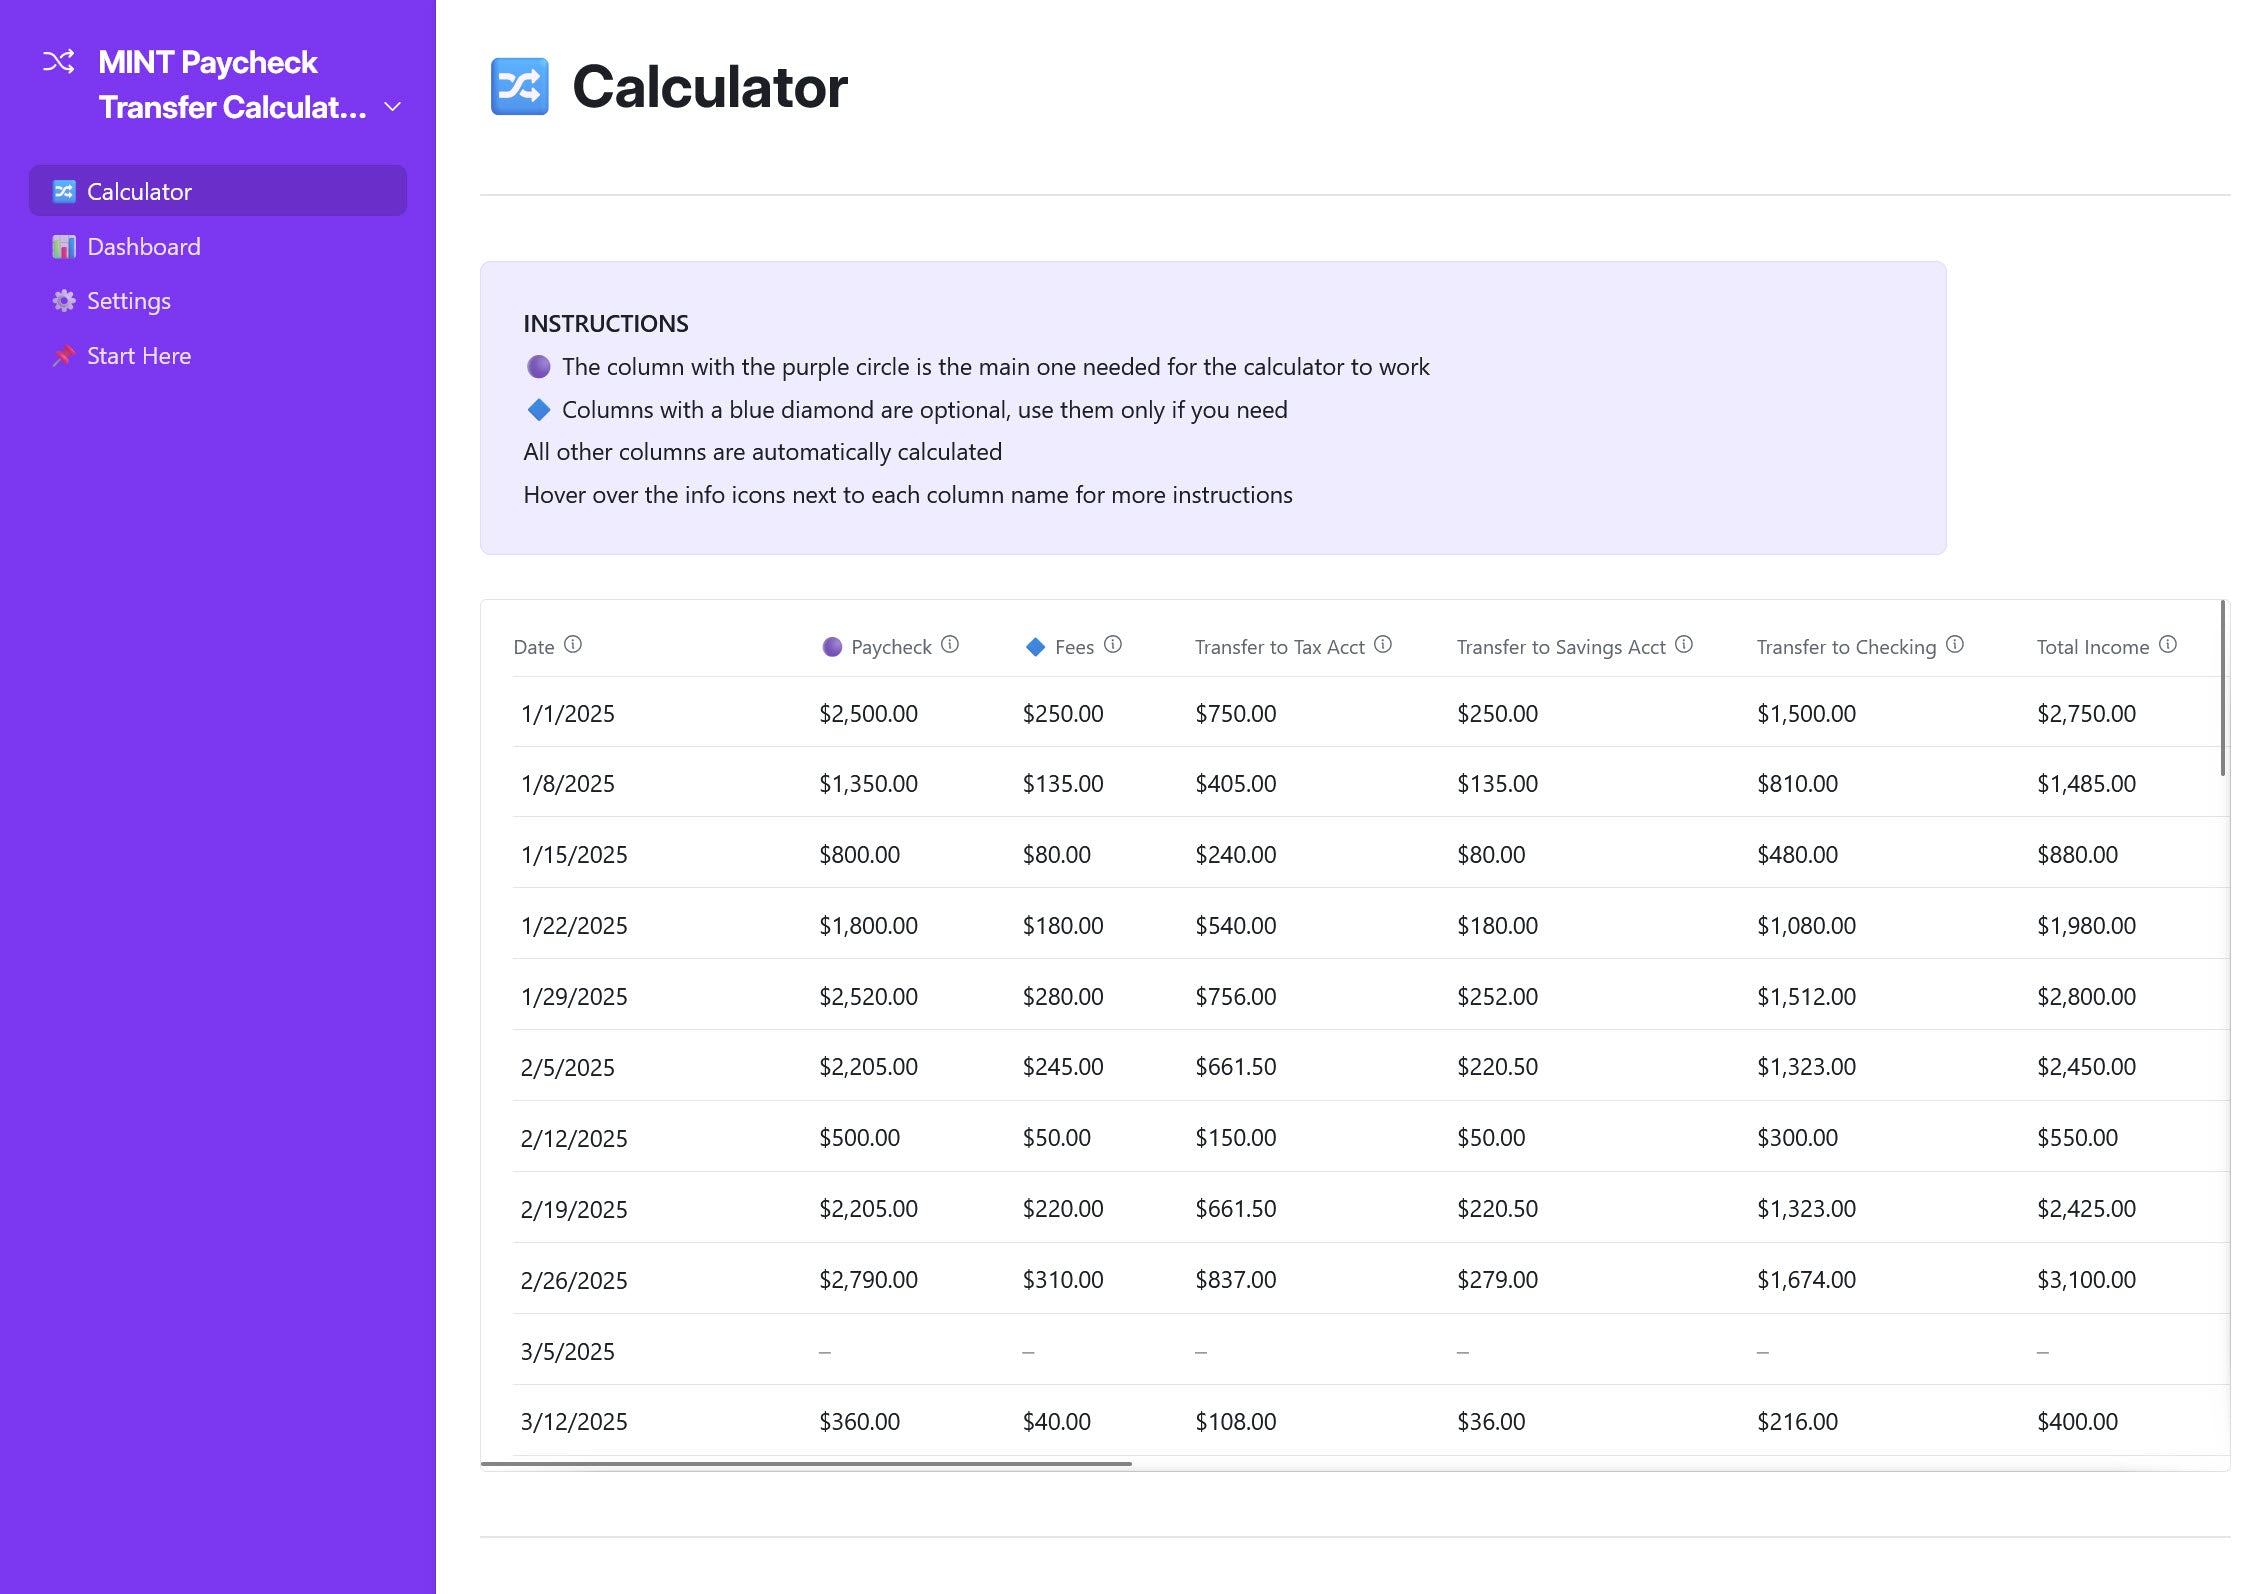Select the 1/29/2025 date cell
Image resolution: width=2257 pixels, height=1594 pixels.
point(574,997)
